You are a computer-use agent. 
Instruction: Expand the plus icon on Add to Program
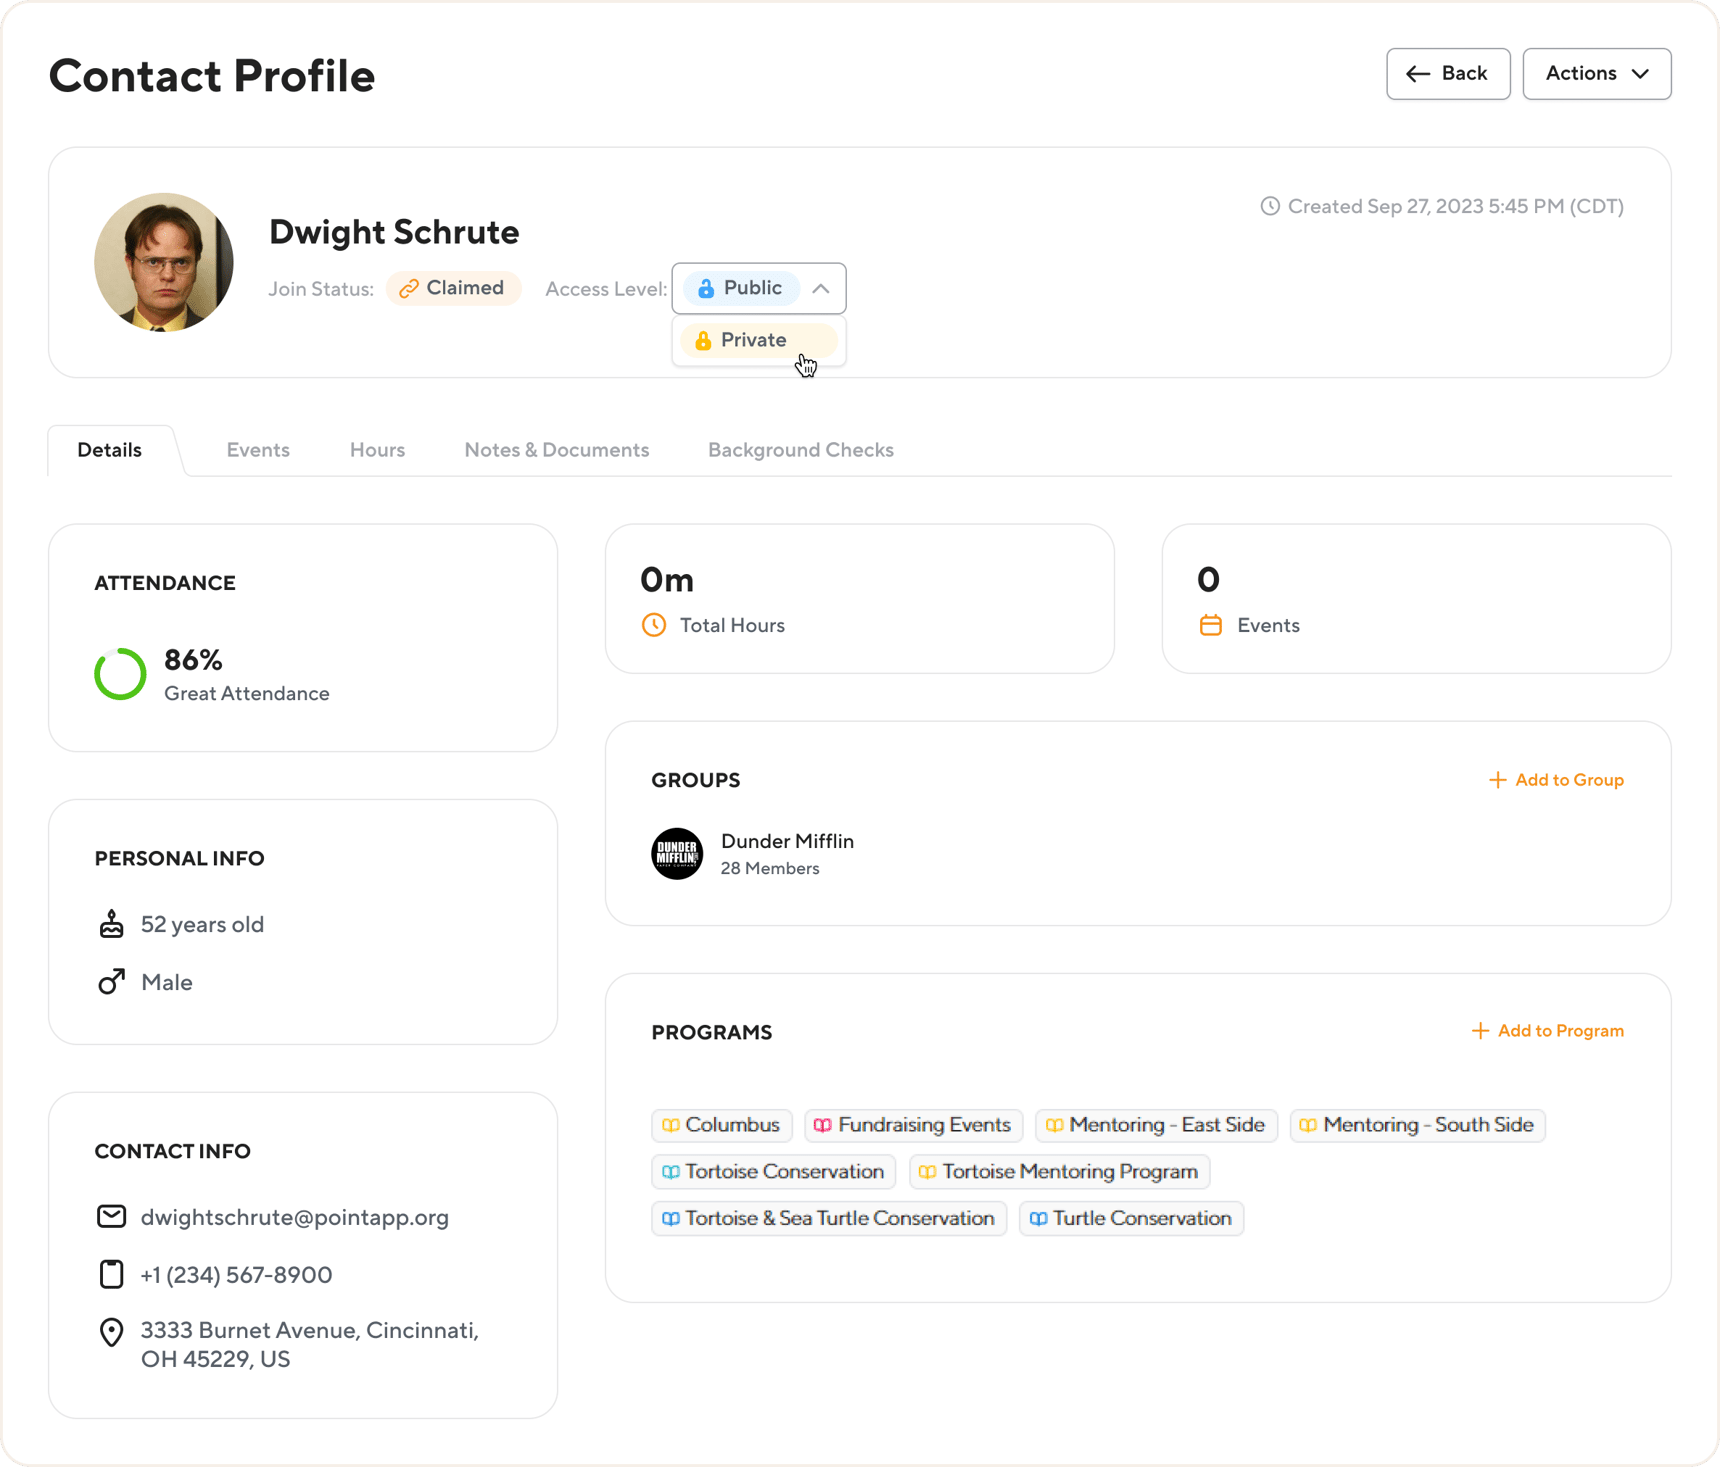pyautogui.click(x=1479, y=1031)
